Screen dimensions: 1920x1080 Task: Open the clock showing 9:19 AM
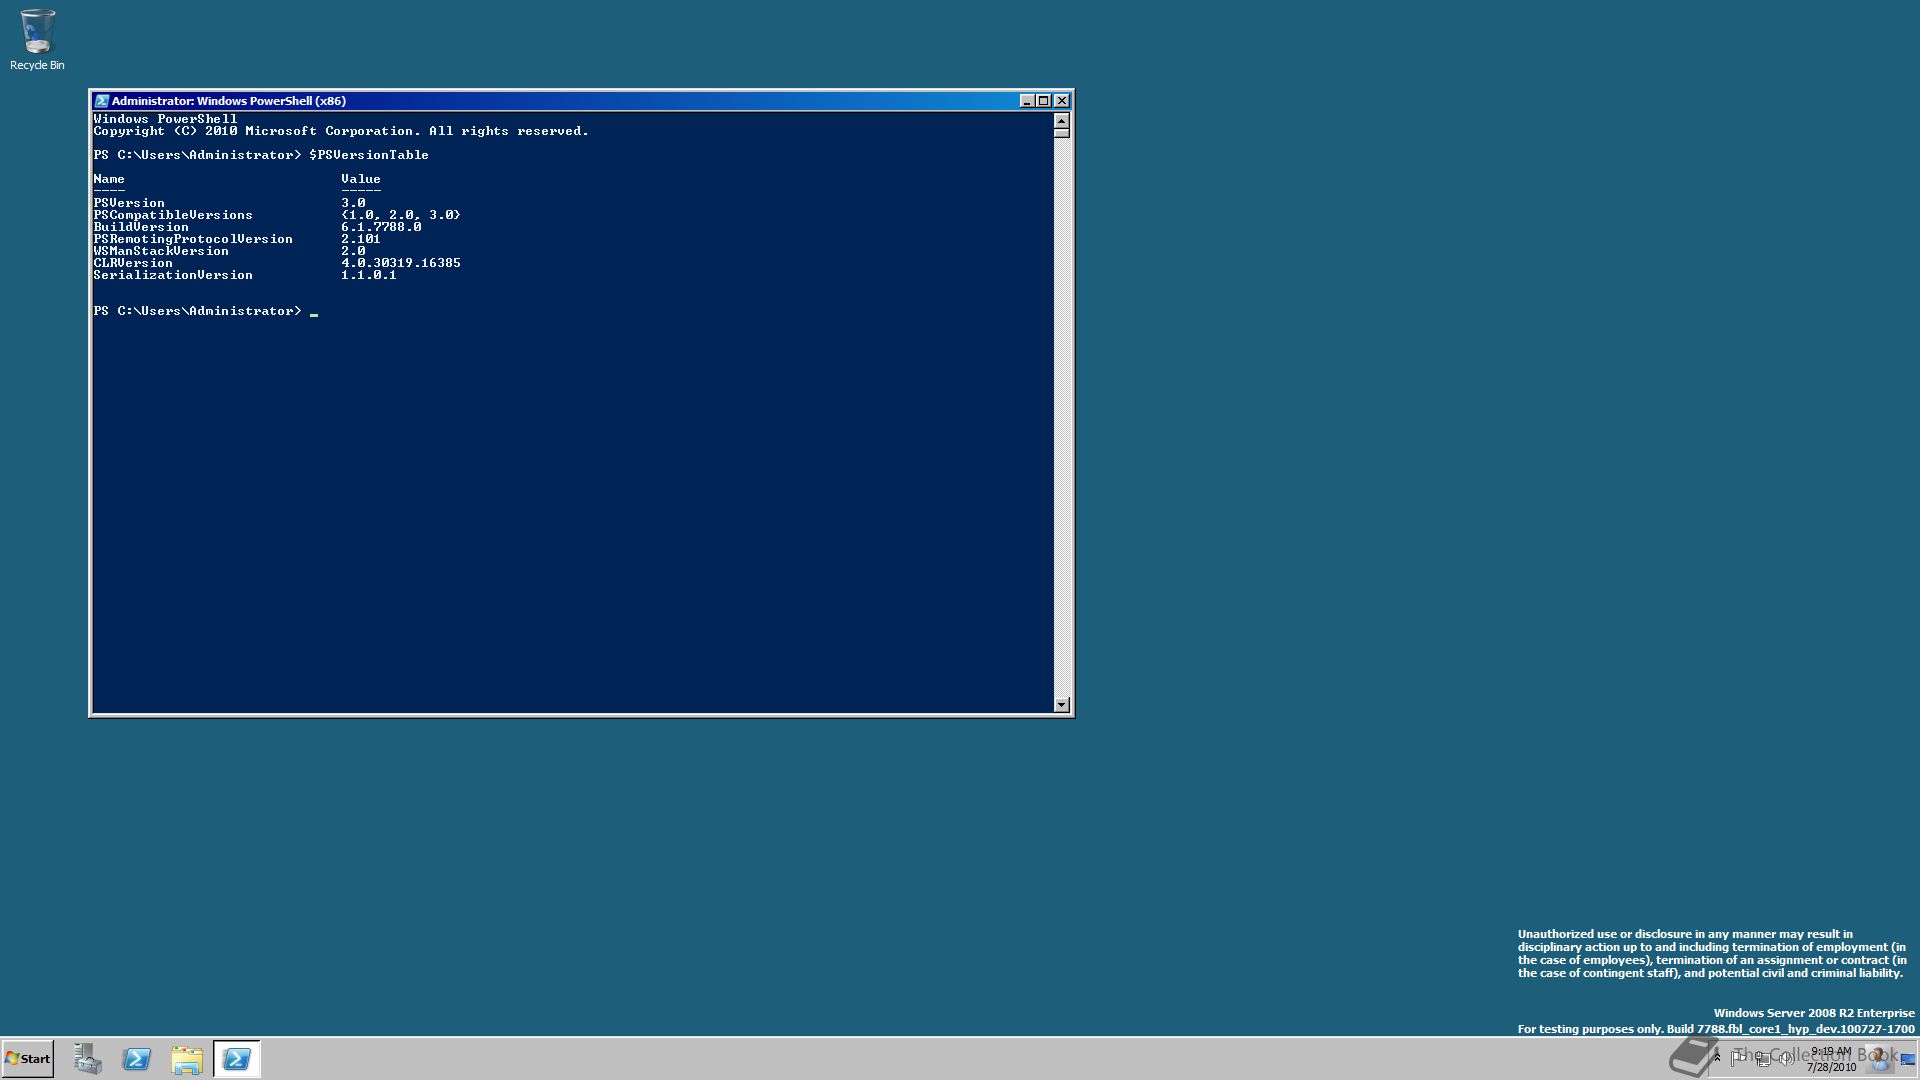coord(1831,1059)
